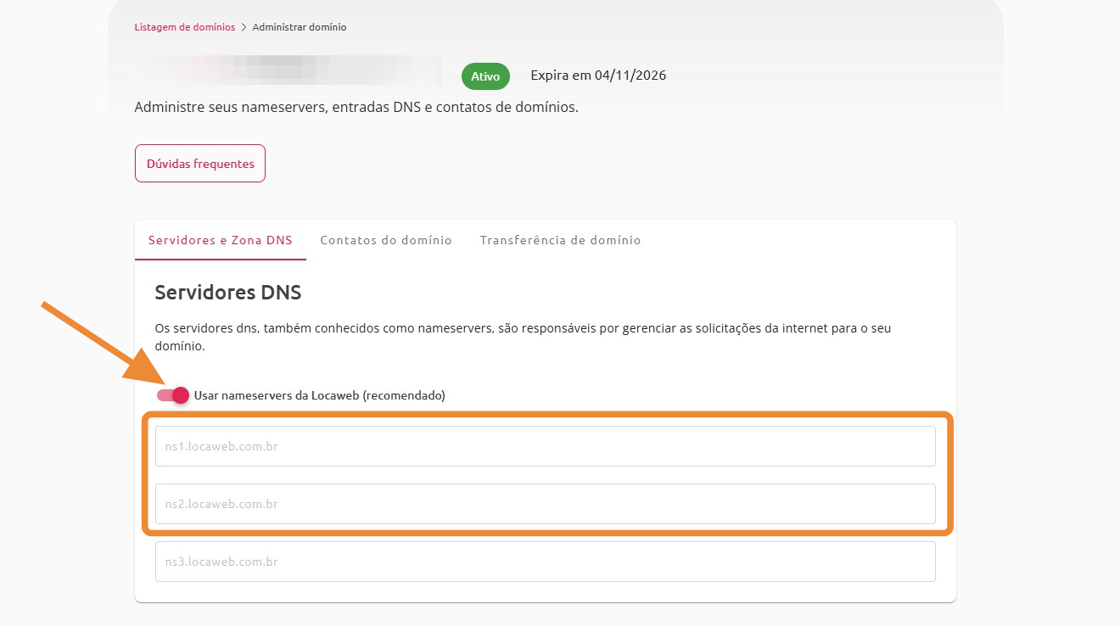Focus the ns2.locaweb.com.br nameserver field
The width and height of the screenshot is (1120, 626).
click(x=545, y=504)
